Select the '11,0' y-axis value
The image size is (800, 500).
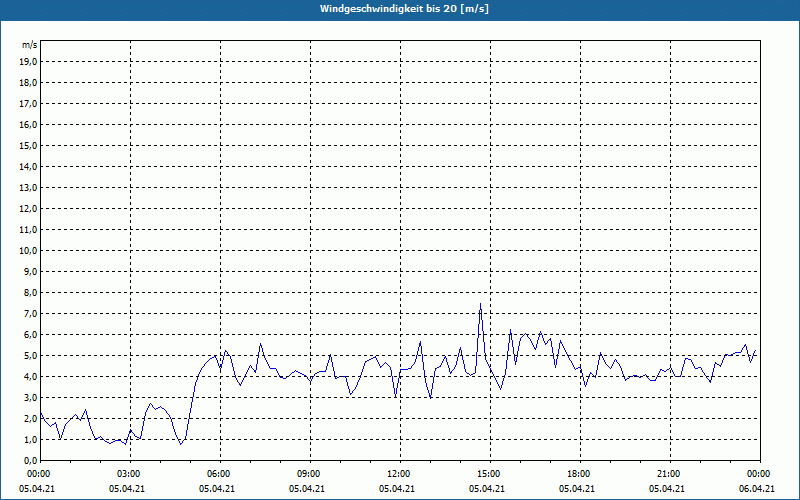point(28,230)
